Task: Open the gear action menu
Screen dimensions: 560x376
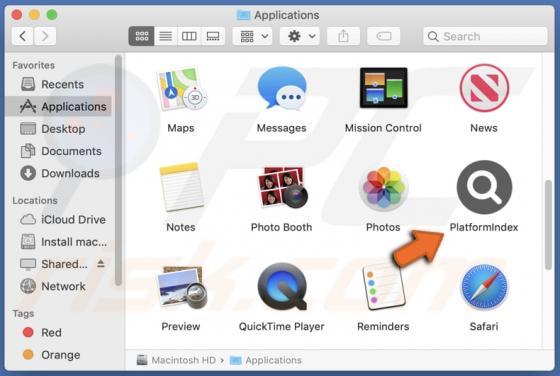Action: click(x=300, y=36)
